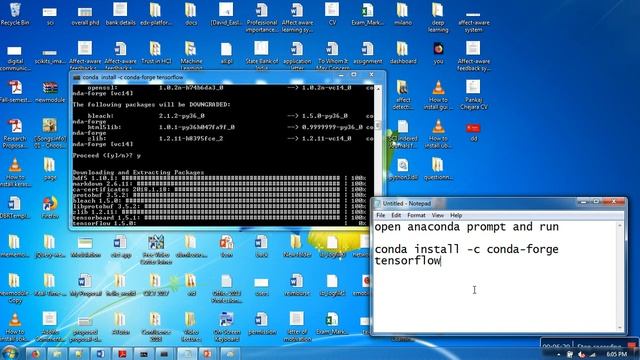The height and width of the screenshot is (360, 640).
Task: Open the 'letter of motivation' file
Action: pyautogui.click(x=297, y=327)
